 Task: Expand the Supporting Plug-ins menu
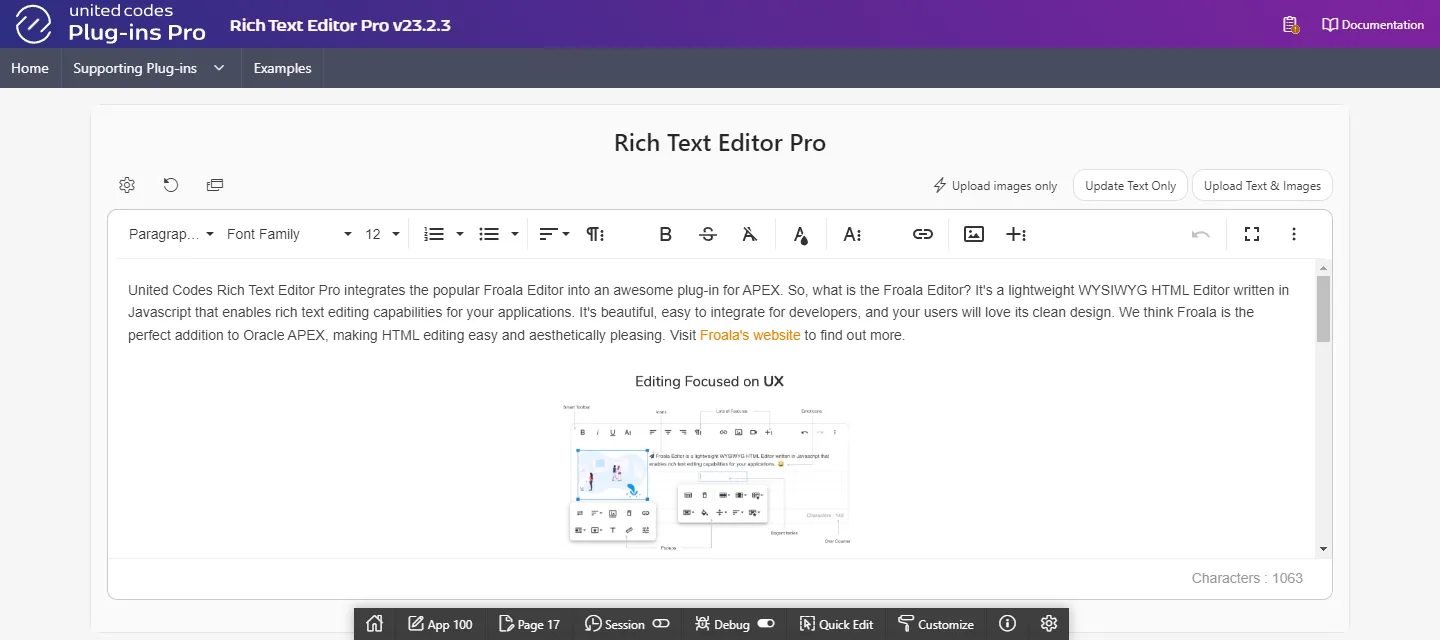(149, 68)
